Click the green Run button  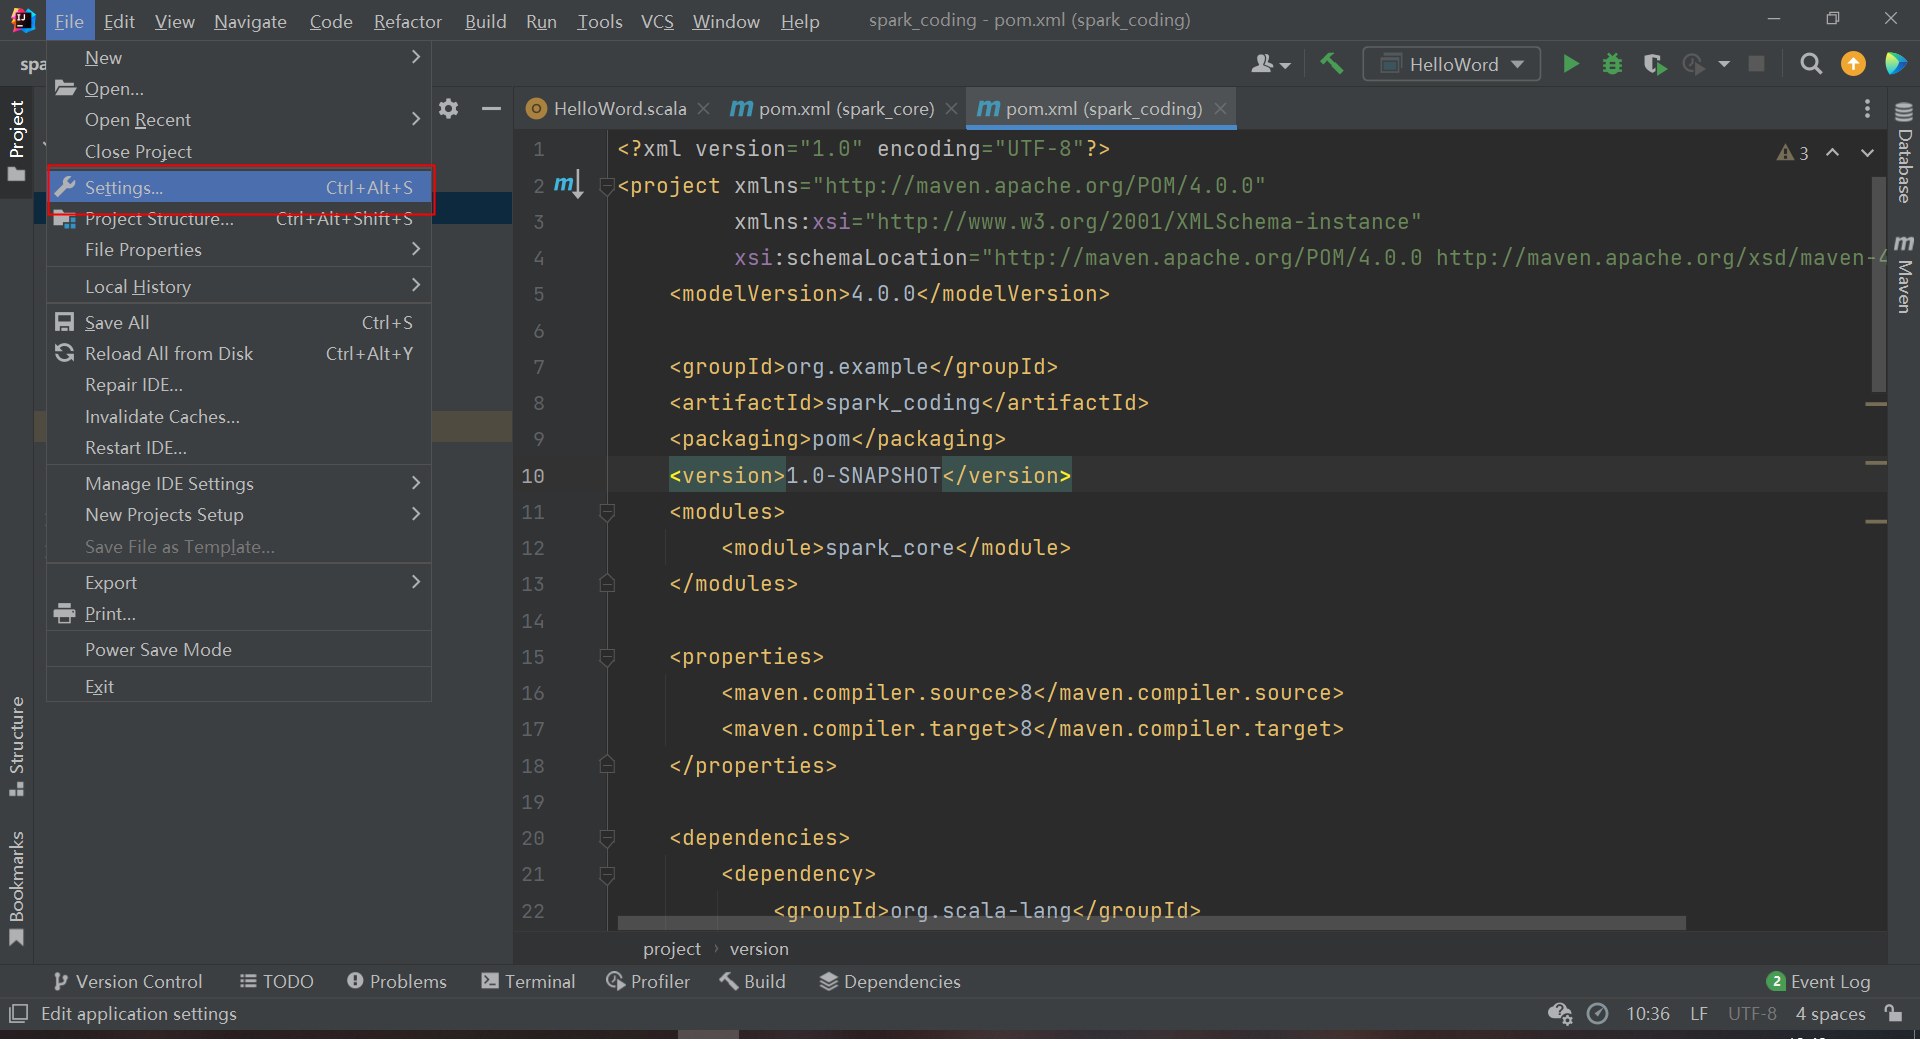(x=1570, y=64)
